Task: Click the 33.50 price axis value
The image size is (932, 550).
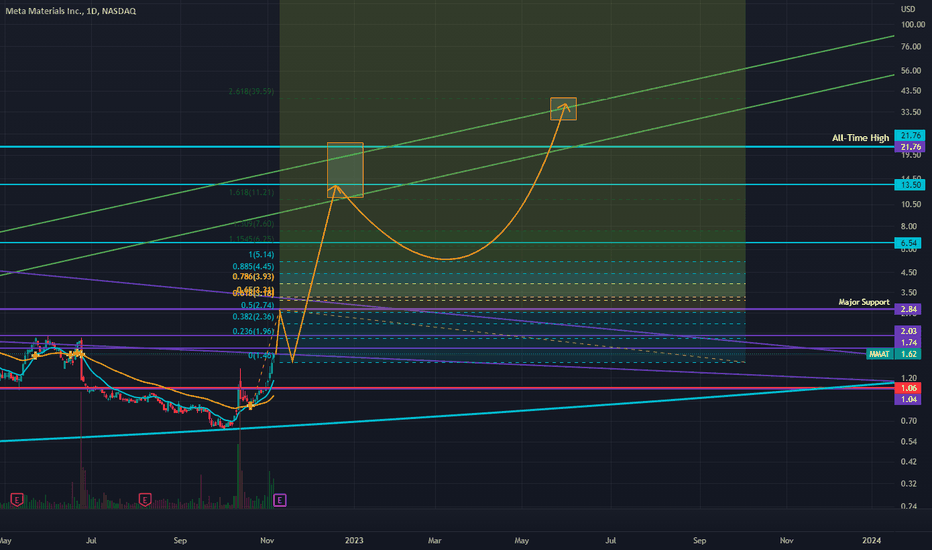Action: pyautogui.click(x=911, y=112)
